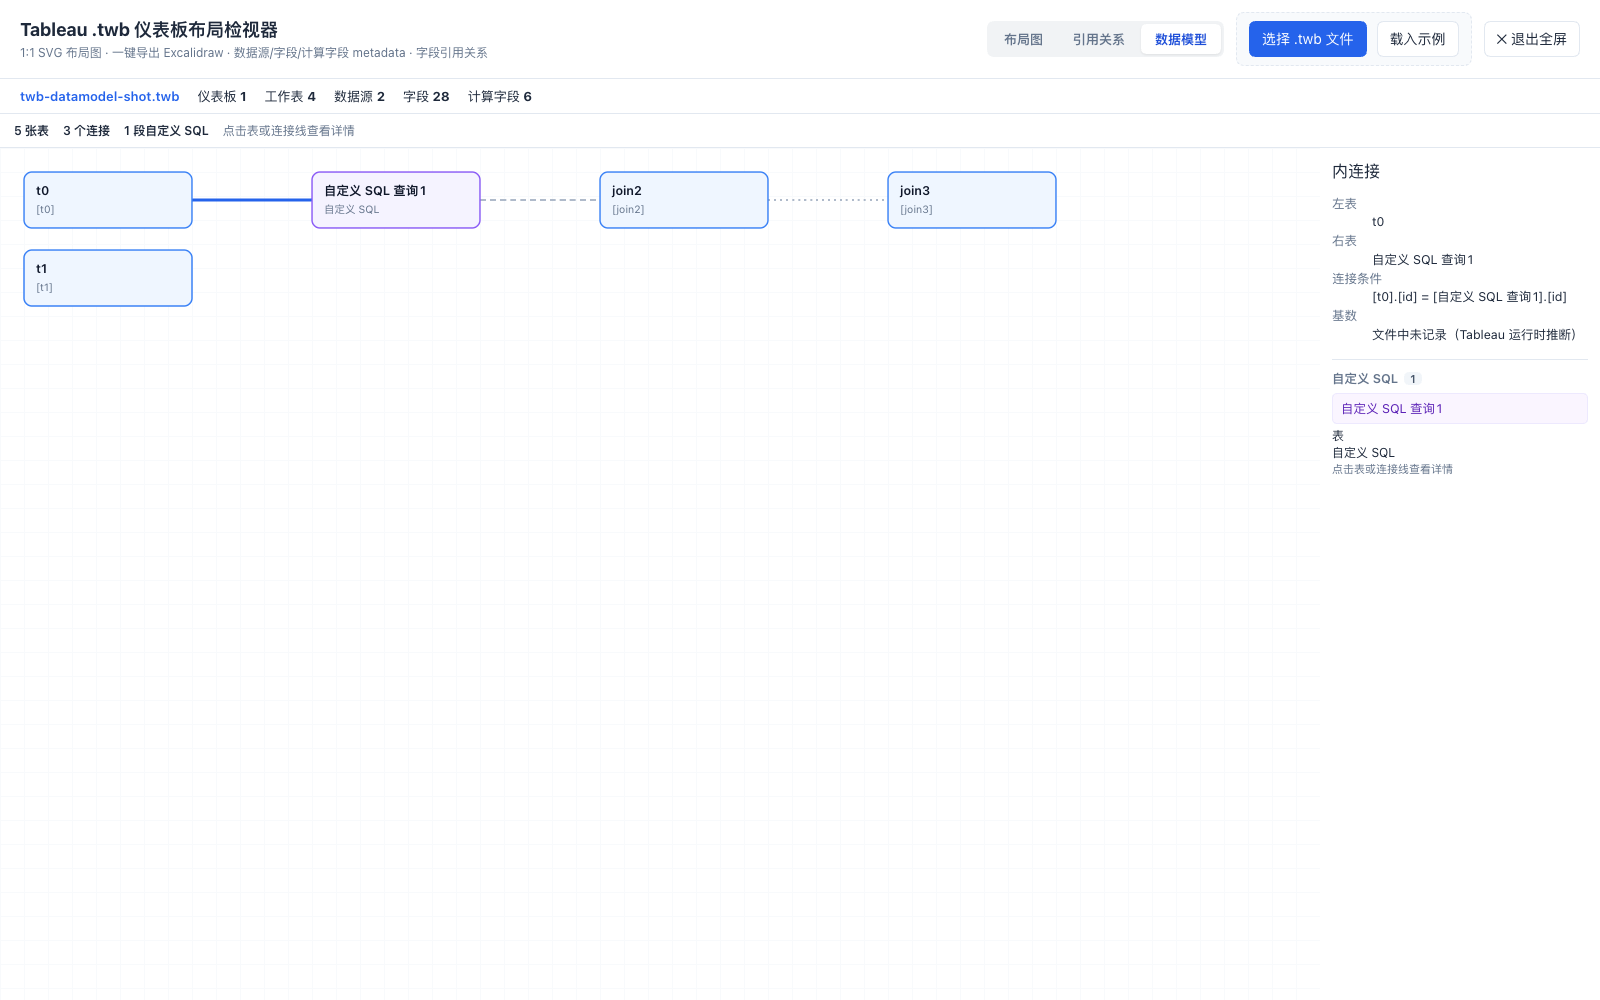Switch to the 布局图 tab

click(x=1023, y=39)
